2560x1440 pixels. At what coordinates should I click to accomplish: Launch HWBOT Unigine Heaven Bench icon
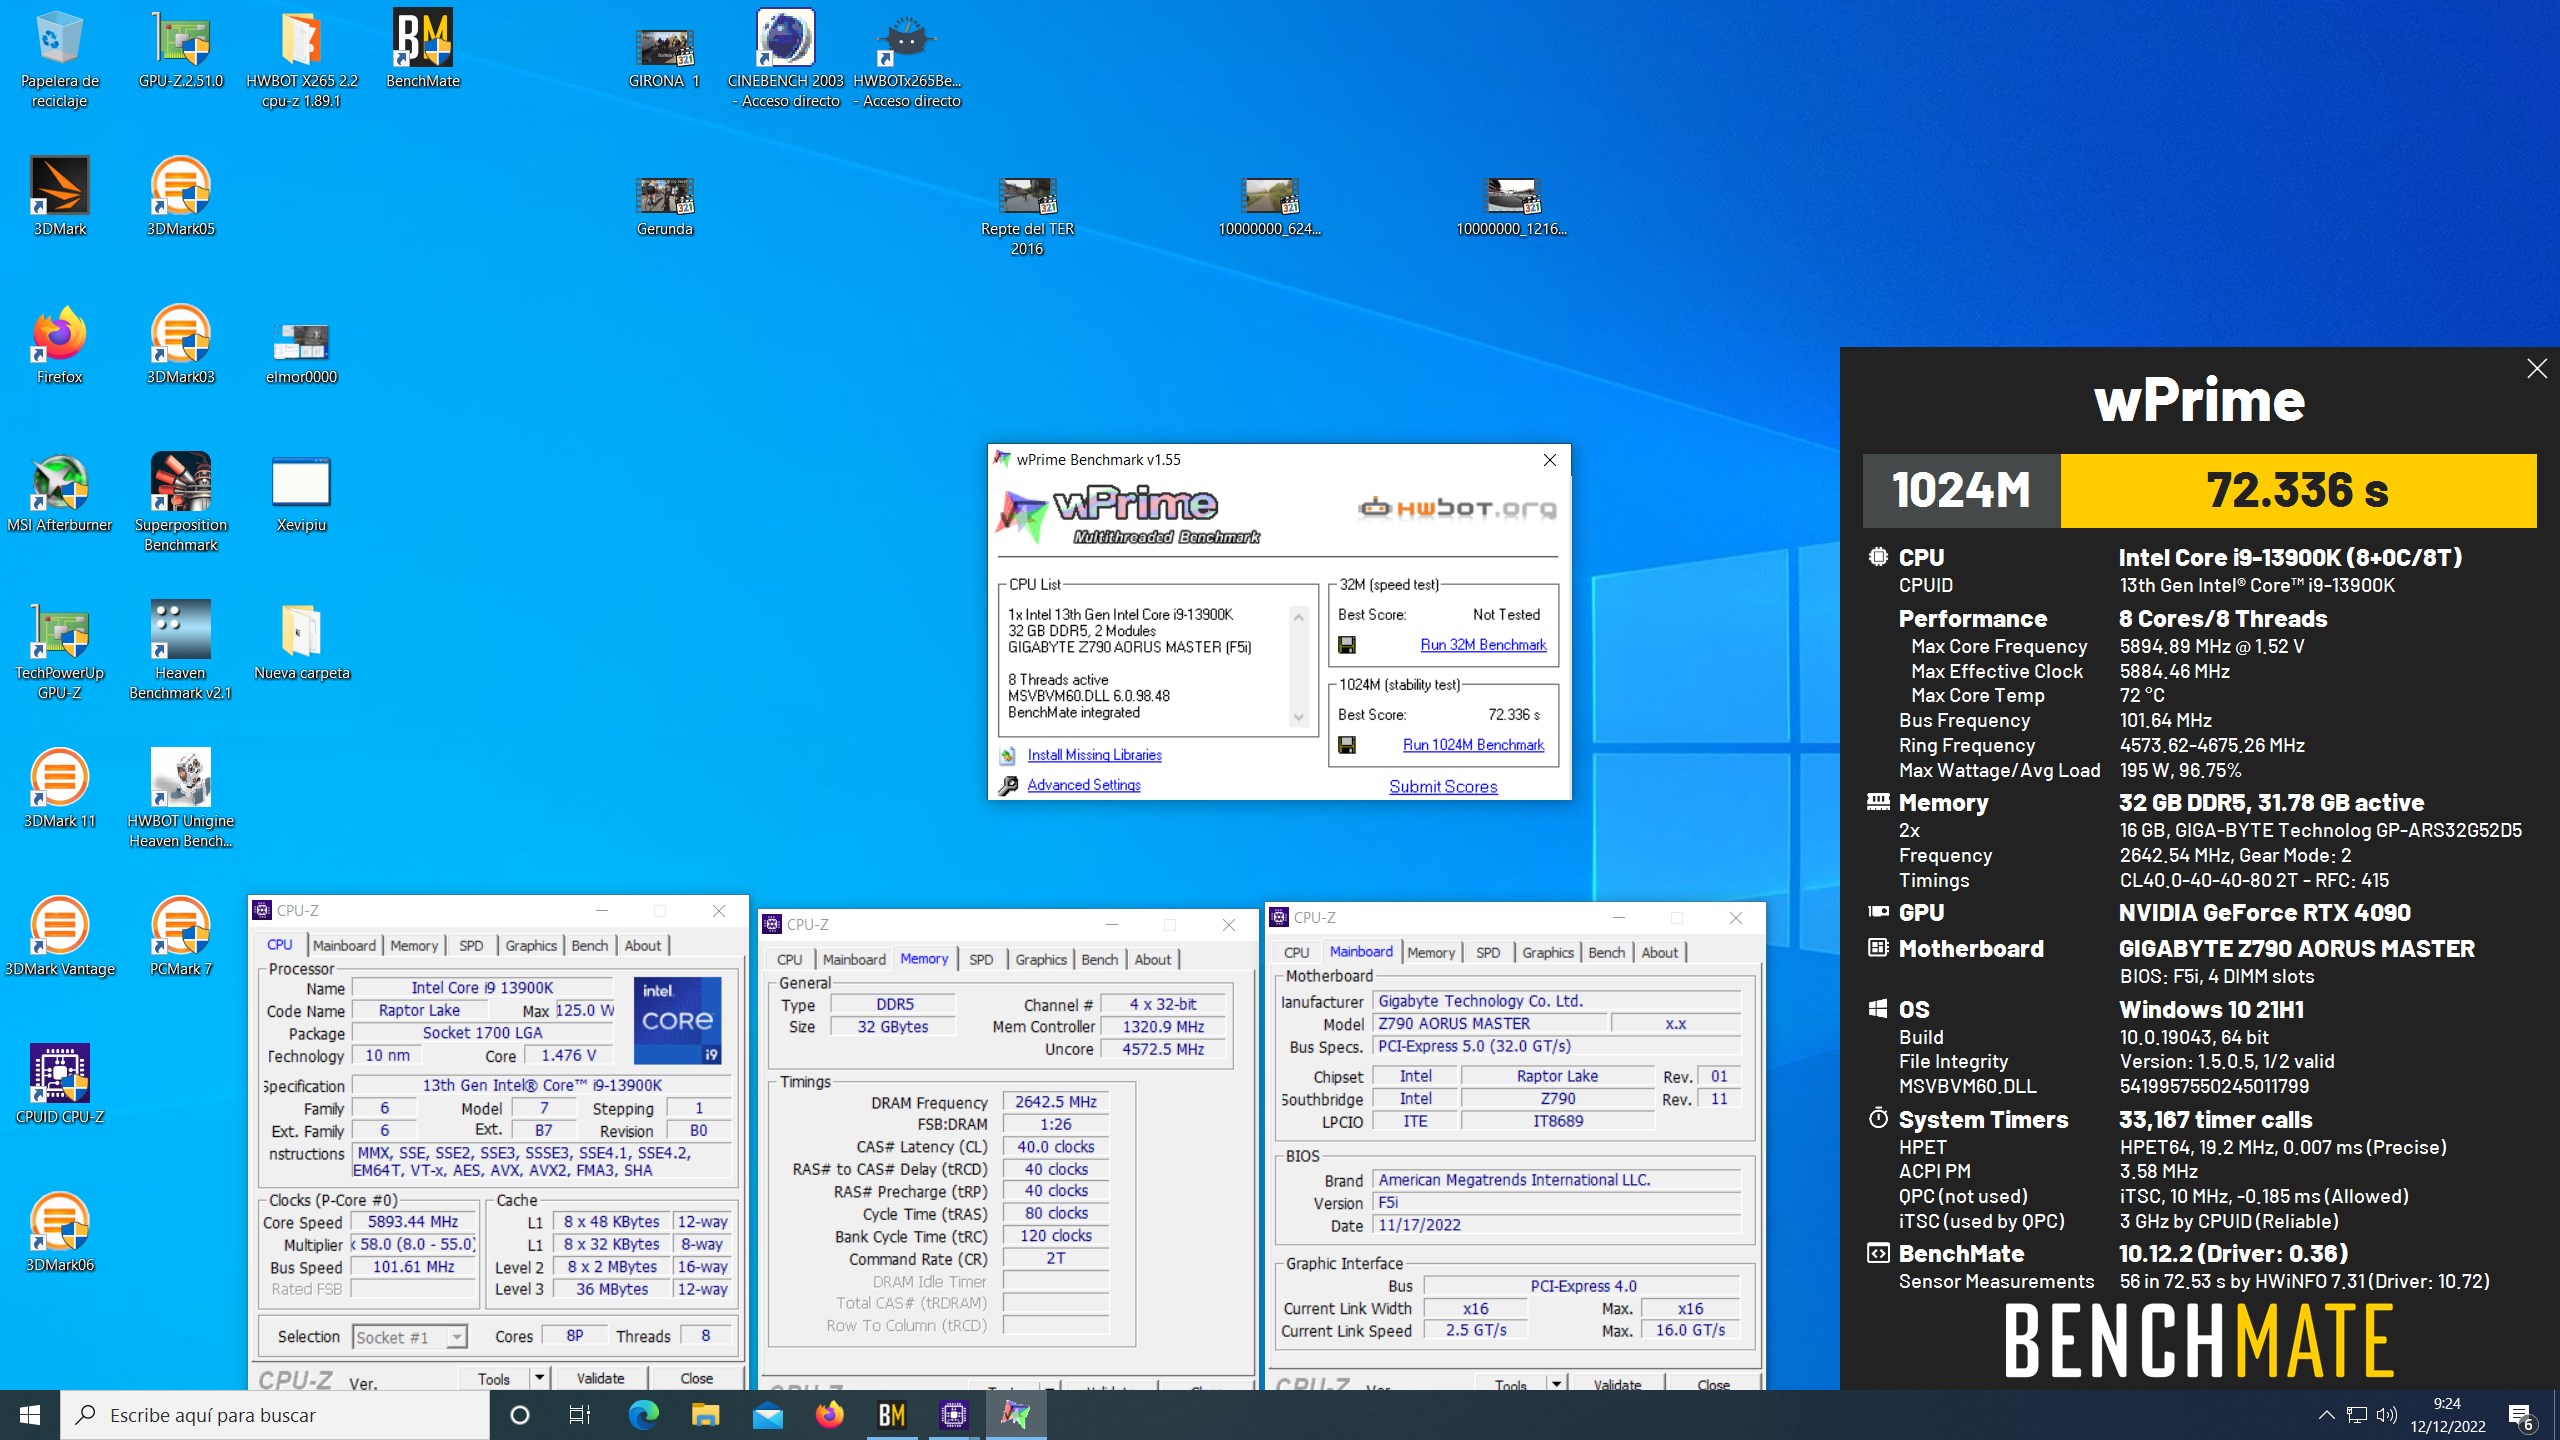pos(181,798)
